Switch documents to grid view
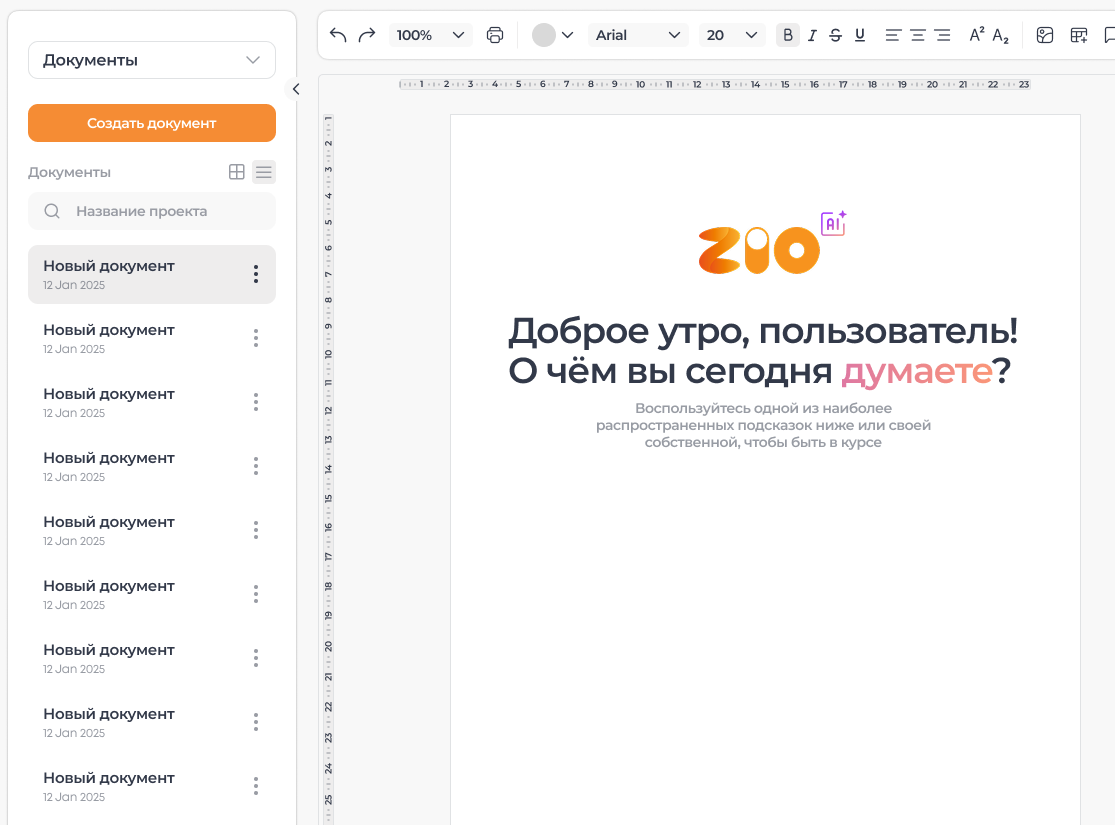The width and height of the screenshot is (1115, 825). click(236, 171)
